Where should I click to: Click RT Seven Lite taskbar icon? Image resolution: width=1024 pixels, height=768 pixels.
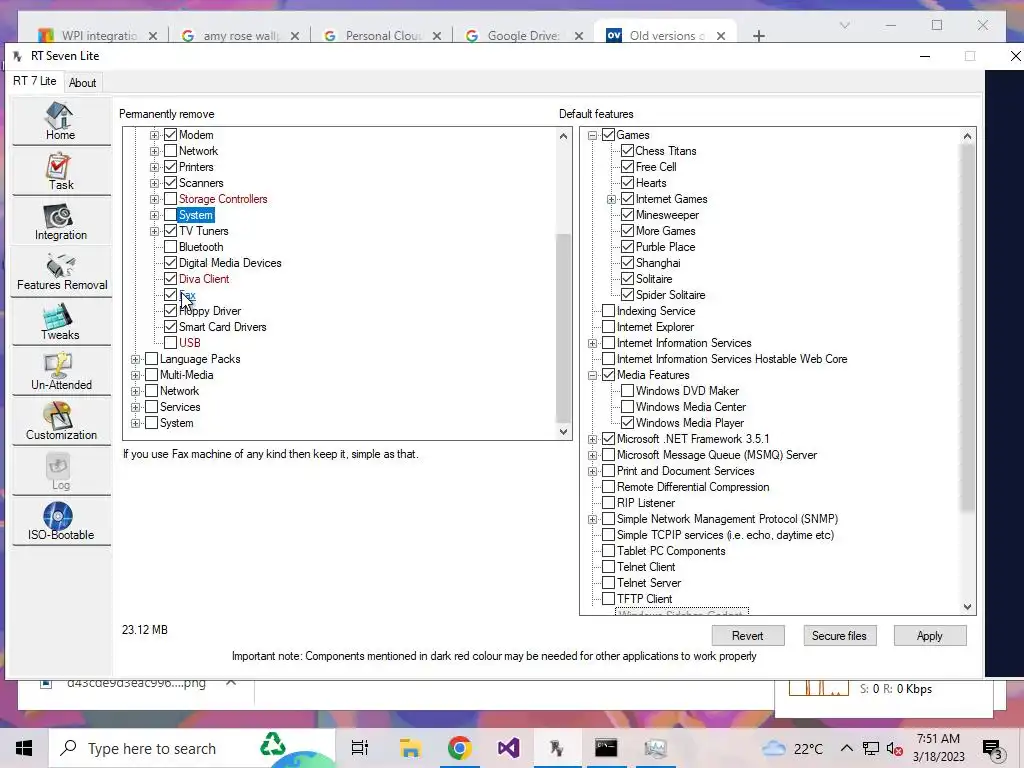(557, 748)
